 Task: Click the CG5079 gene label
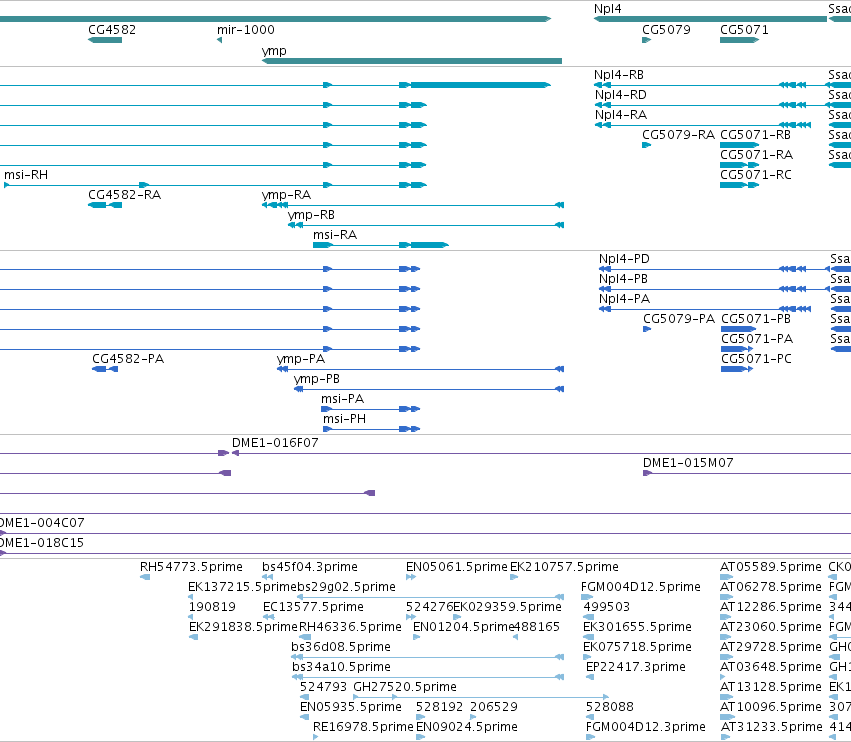coord(666,29)
